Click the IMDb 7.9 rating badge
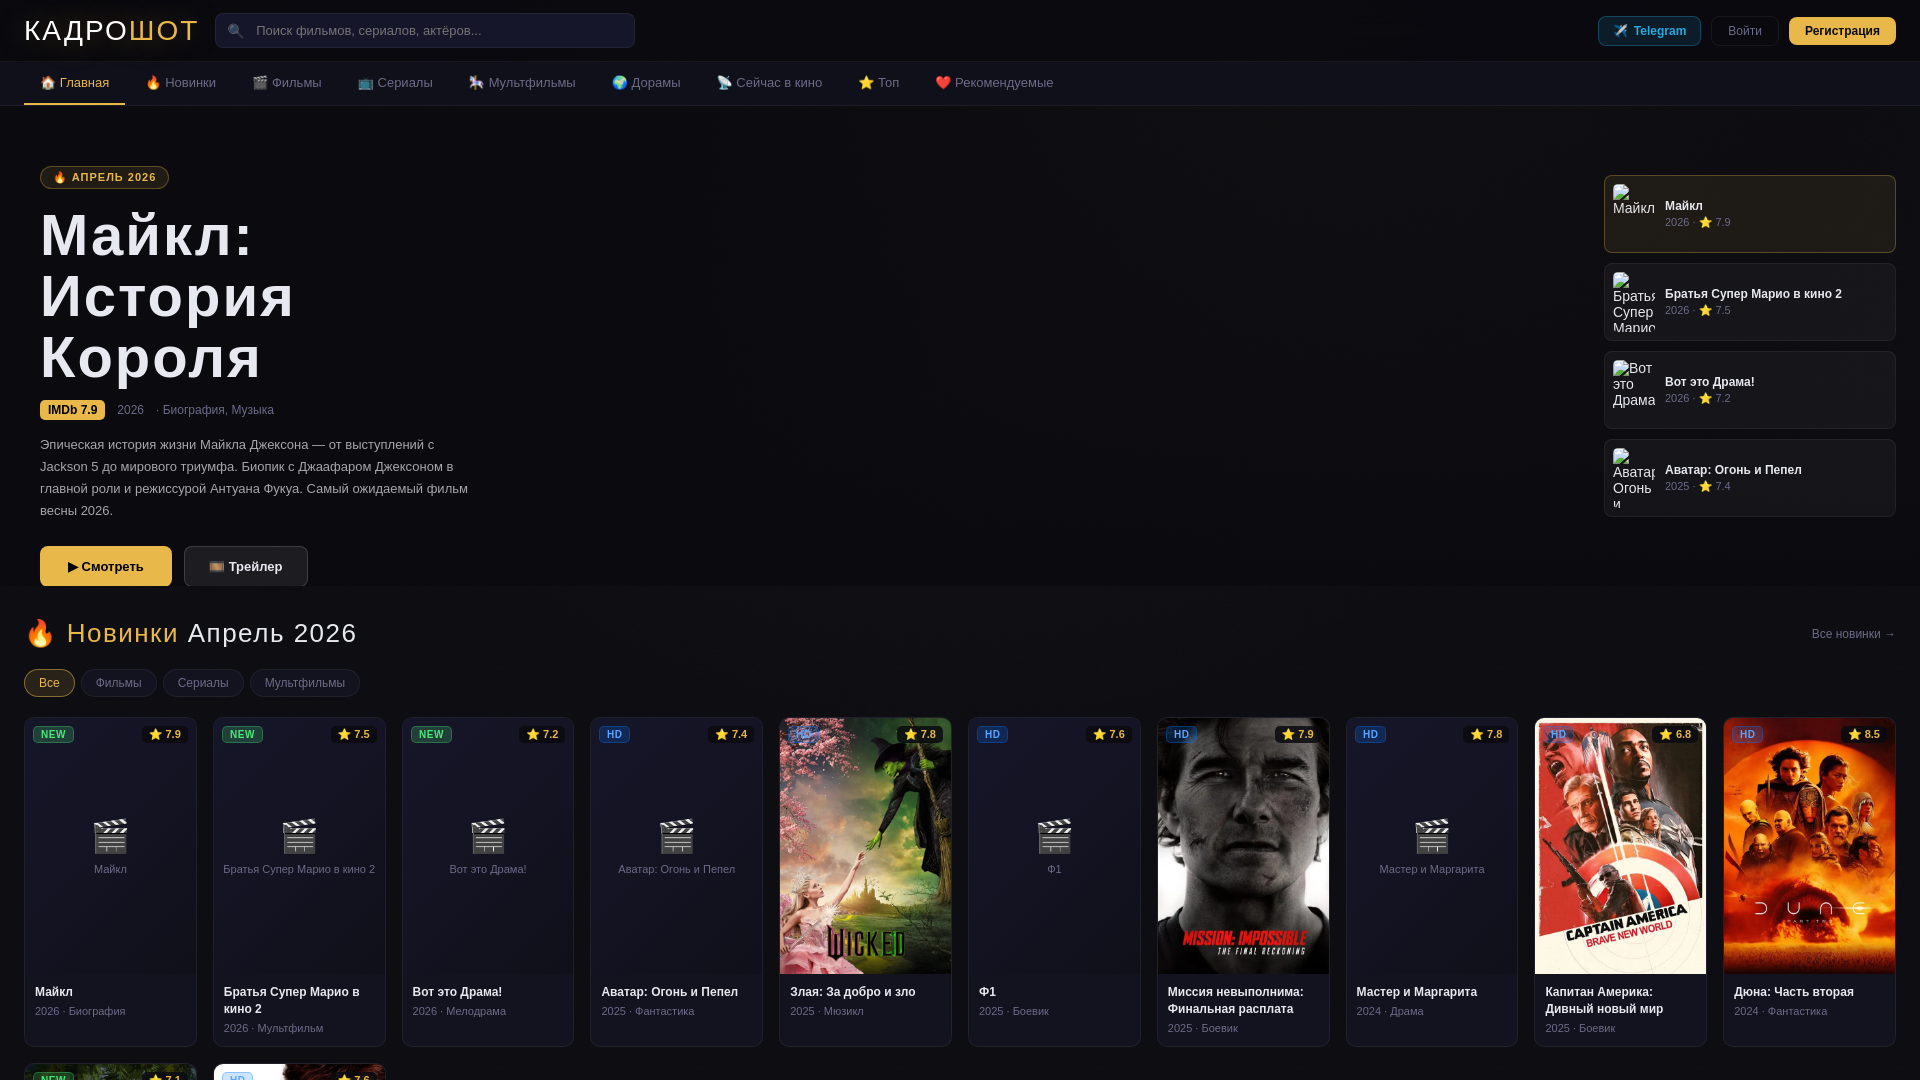The height and width of the screenshot is (1080, 1920). 72,410
